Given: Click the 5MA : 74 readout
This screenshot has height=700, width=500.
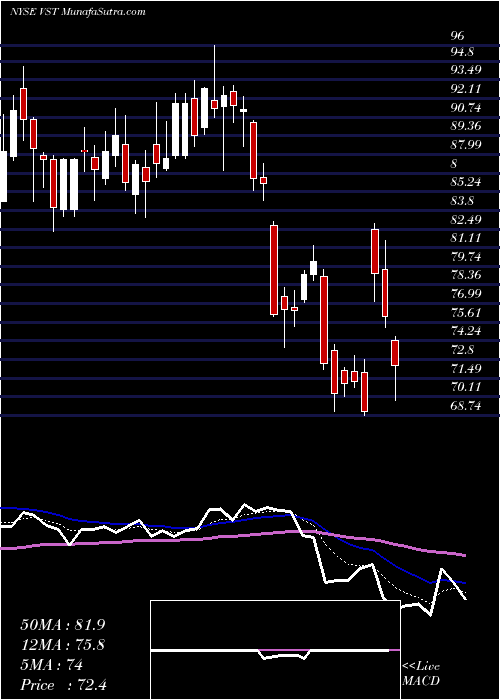Looking at the screenshot, I should point(52,665).
